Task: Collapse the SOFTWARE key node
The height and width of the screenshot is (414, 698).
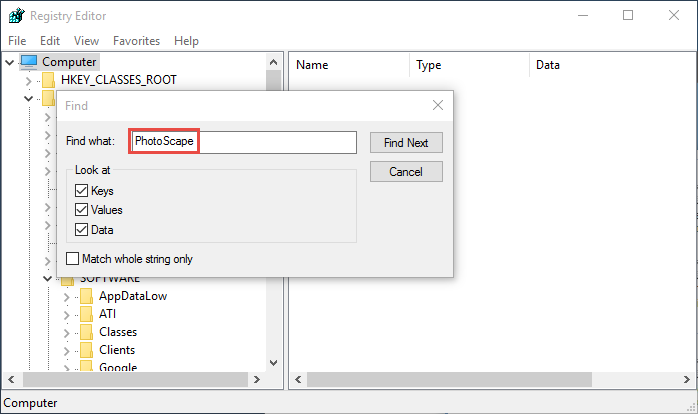Action: 47,279
